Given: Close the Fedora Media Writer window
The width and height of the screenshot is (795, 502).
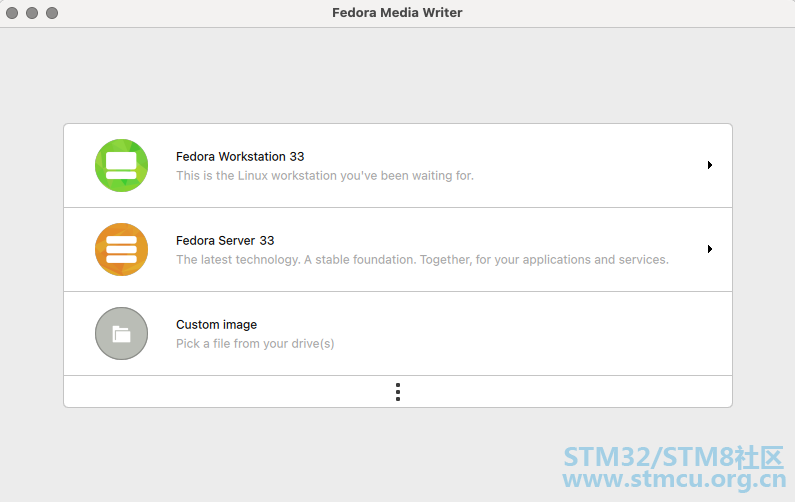Looking at the screenshot, I should pyautogui.click(x=12, y=13).
